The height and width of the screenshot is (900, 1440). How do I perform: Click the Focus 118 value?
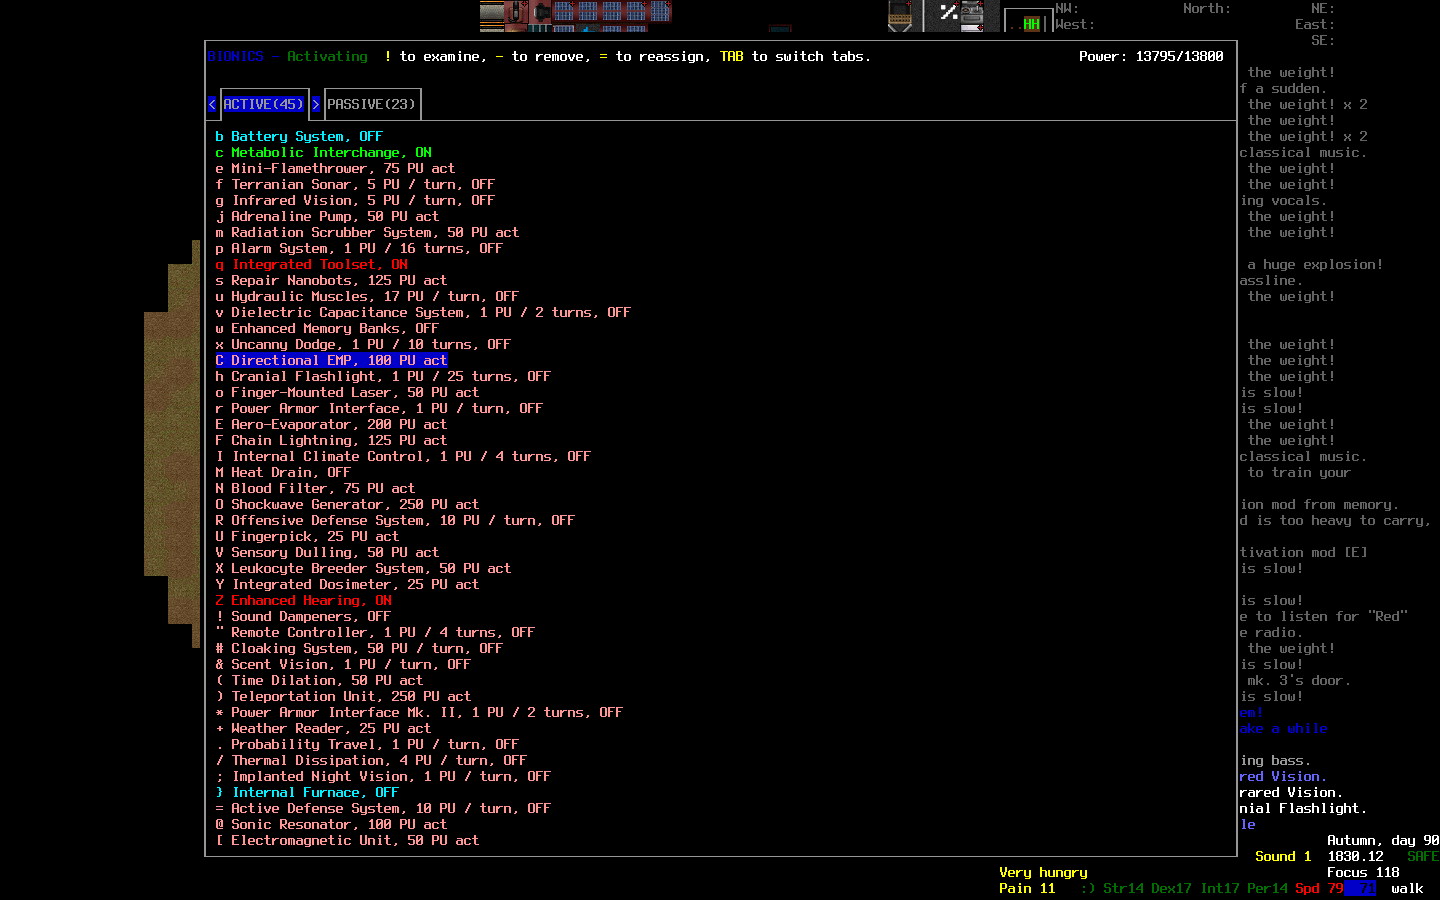pyautogui.click(x=1363, y=872)
